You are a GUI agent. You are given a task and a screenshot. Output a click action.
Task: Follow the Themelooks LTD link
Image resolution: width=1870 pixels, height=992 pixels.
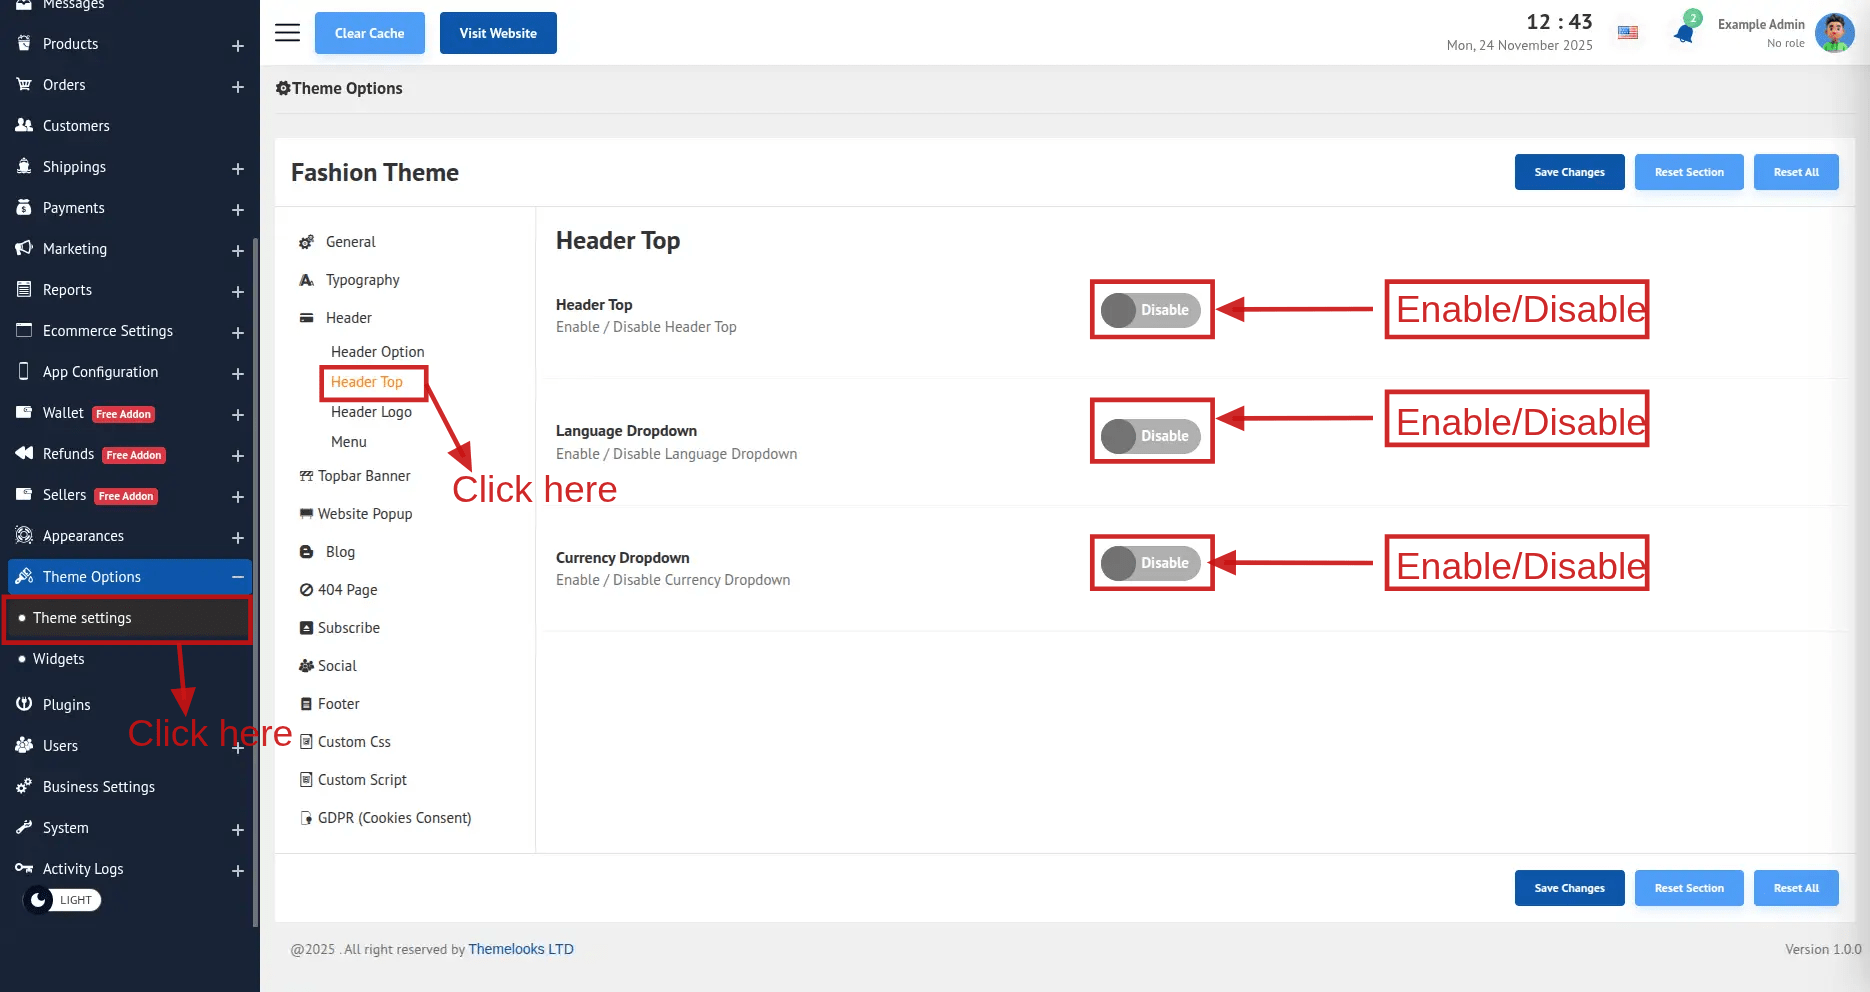(521, 949)
